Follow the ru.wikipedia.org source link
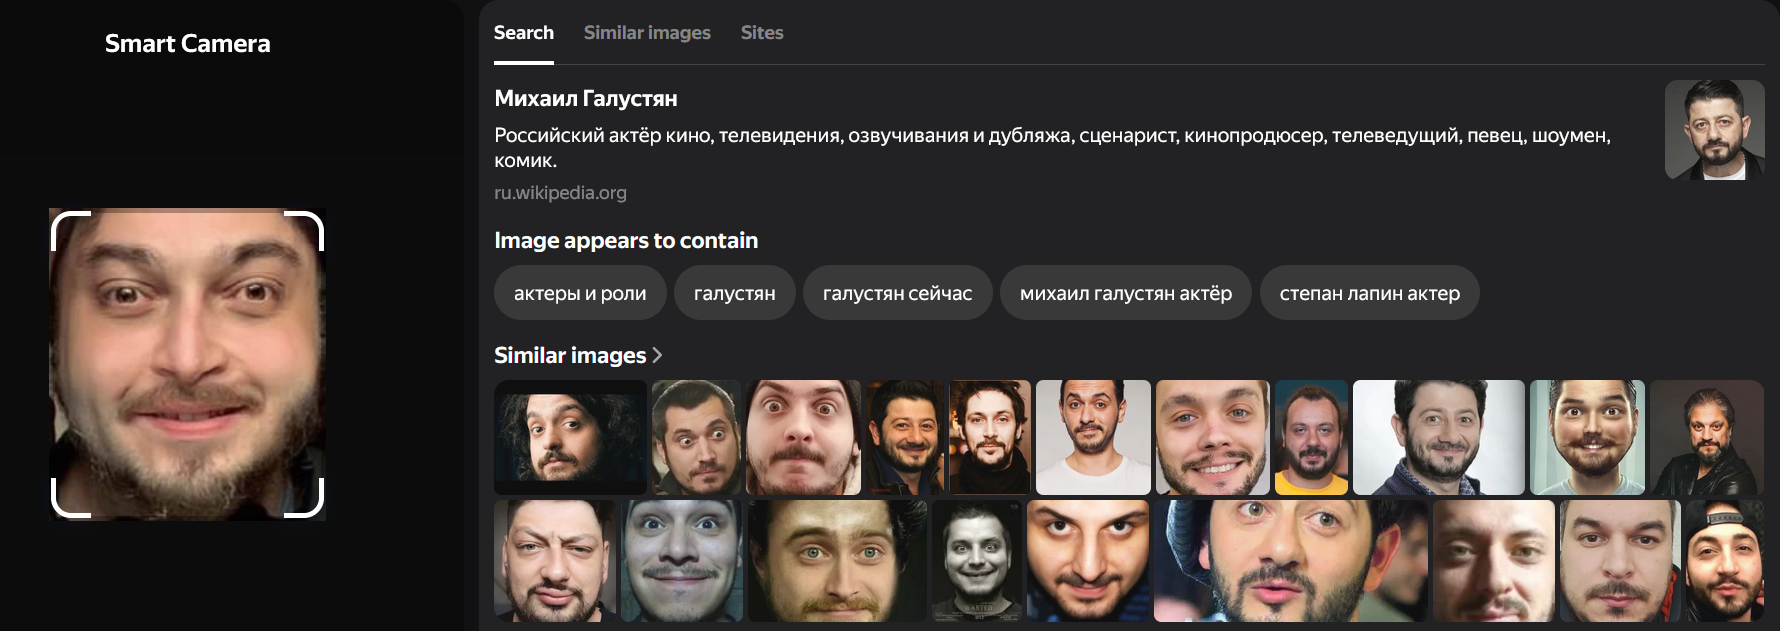This screenshot has width=1780, height=631. click(x=560, y=192)
